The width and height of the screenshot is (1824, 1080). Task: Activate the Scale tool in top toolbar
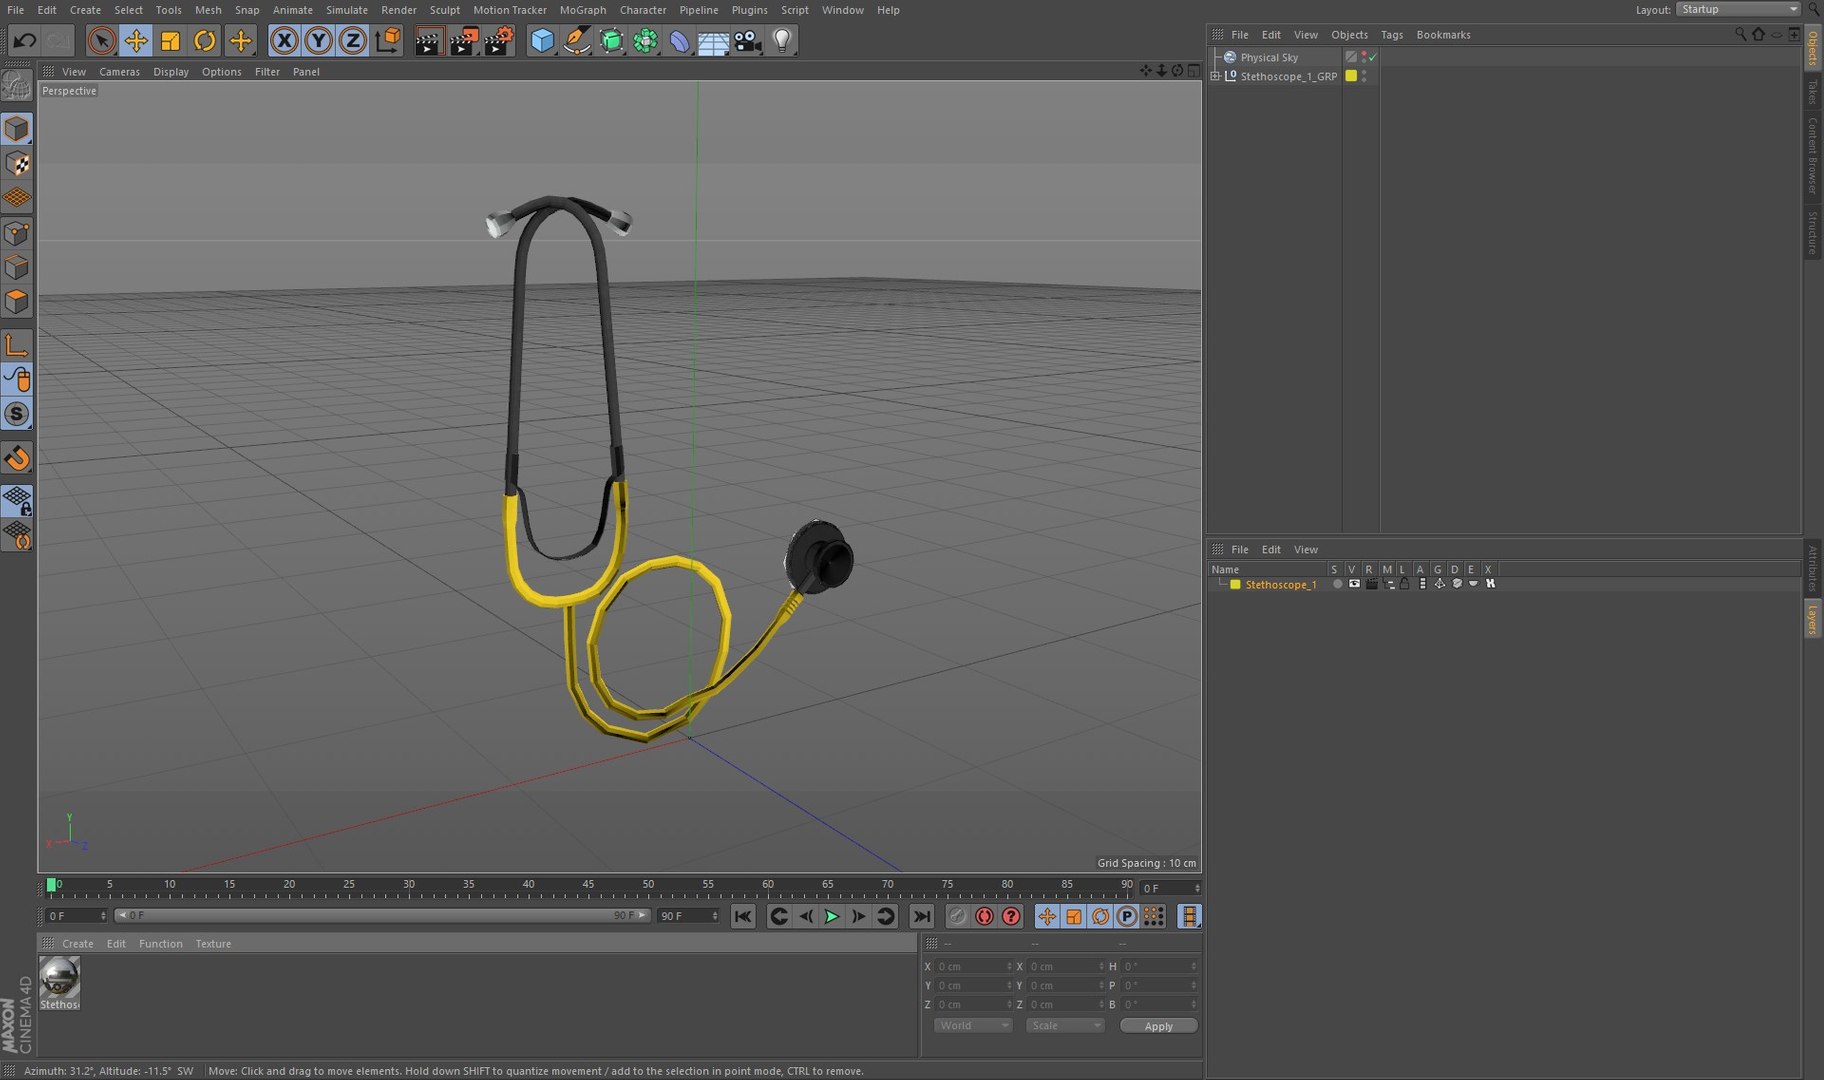click(x=170, y=41)
